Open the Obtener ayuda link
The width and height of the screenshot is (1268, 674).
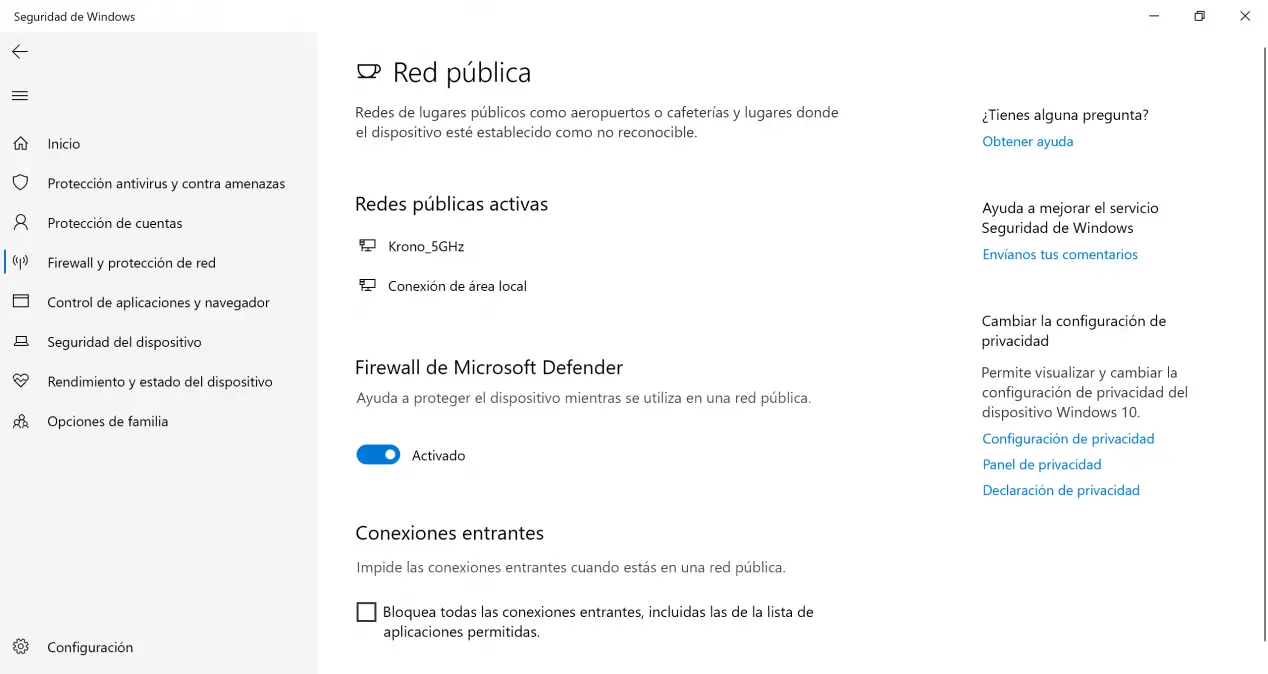[x=1027, y=142]
